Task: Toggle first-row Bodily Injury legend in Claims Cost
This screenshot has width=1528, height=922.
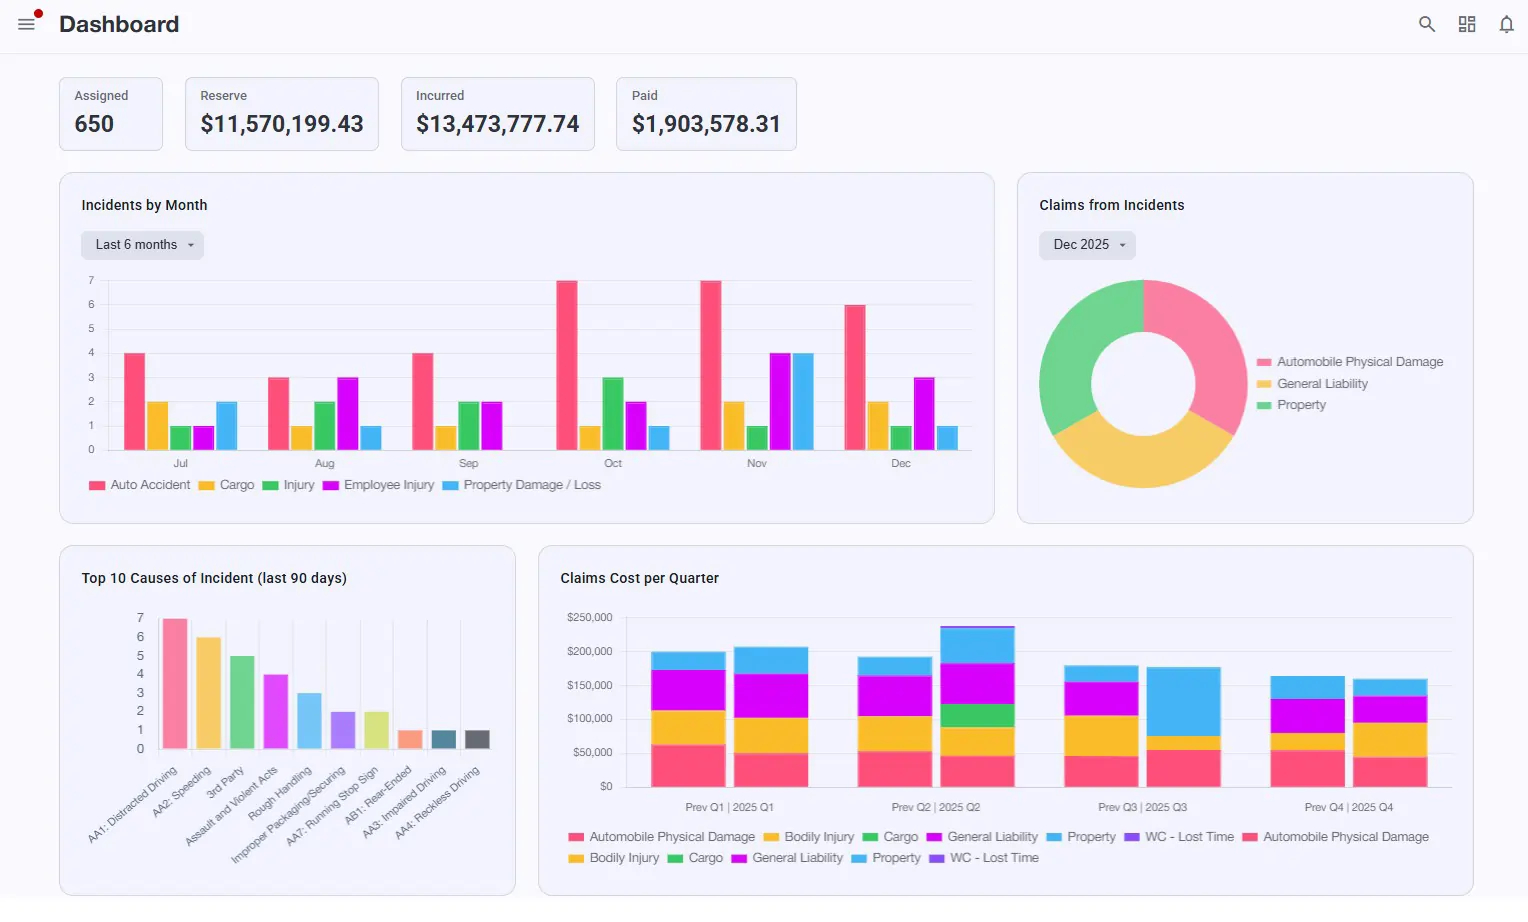Action: (809, 837)
